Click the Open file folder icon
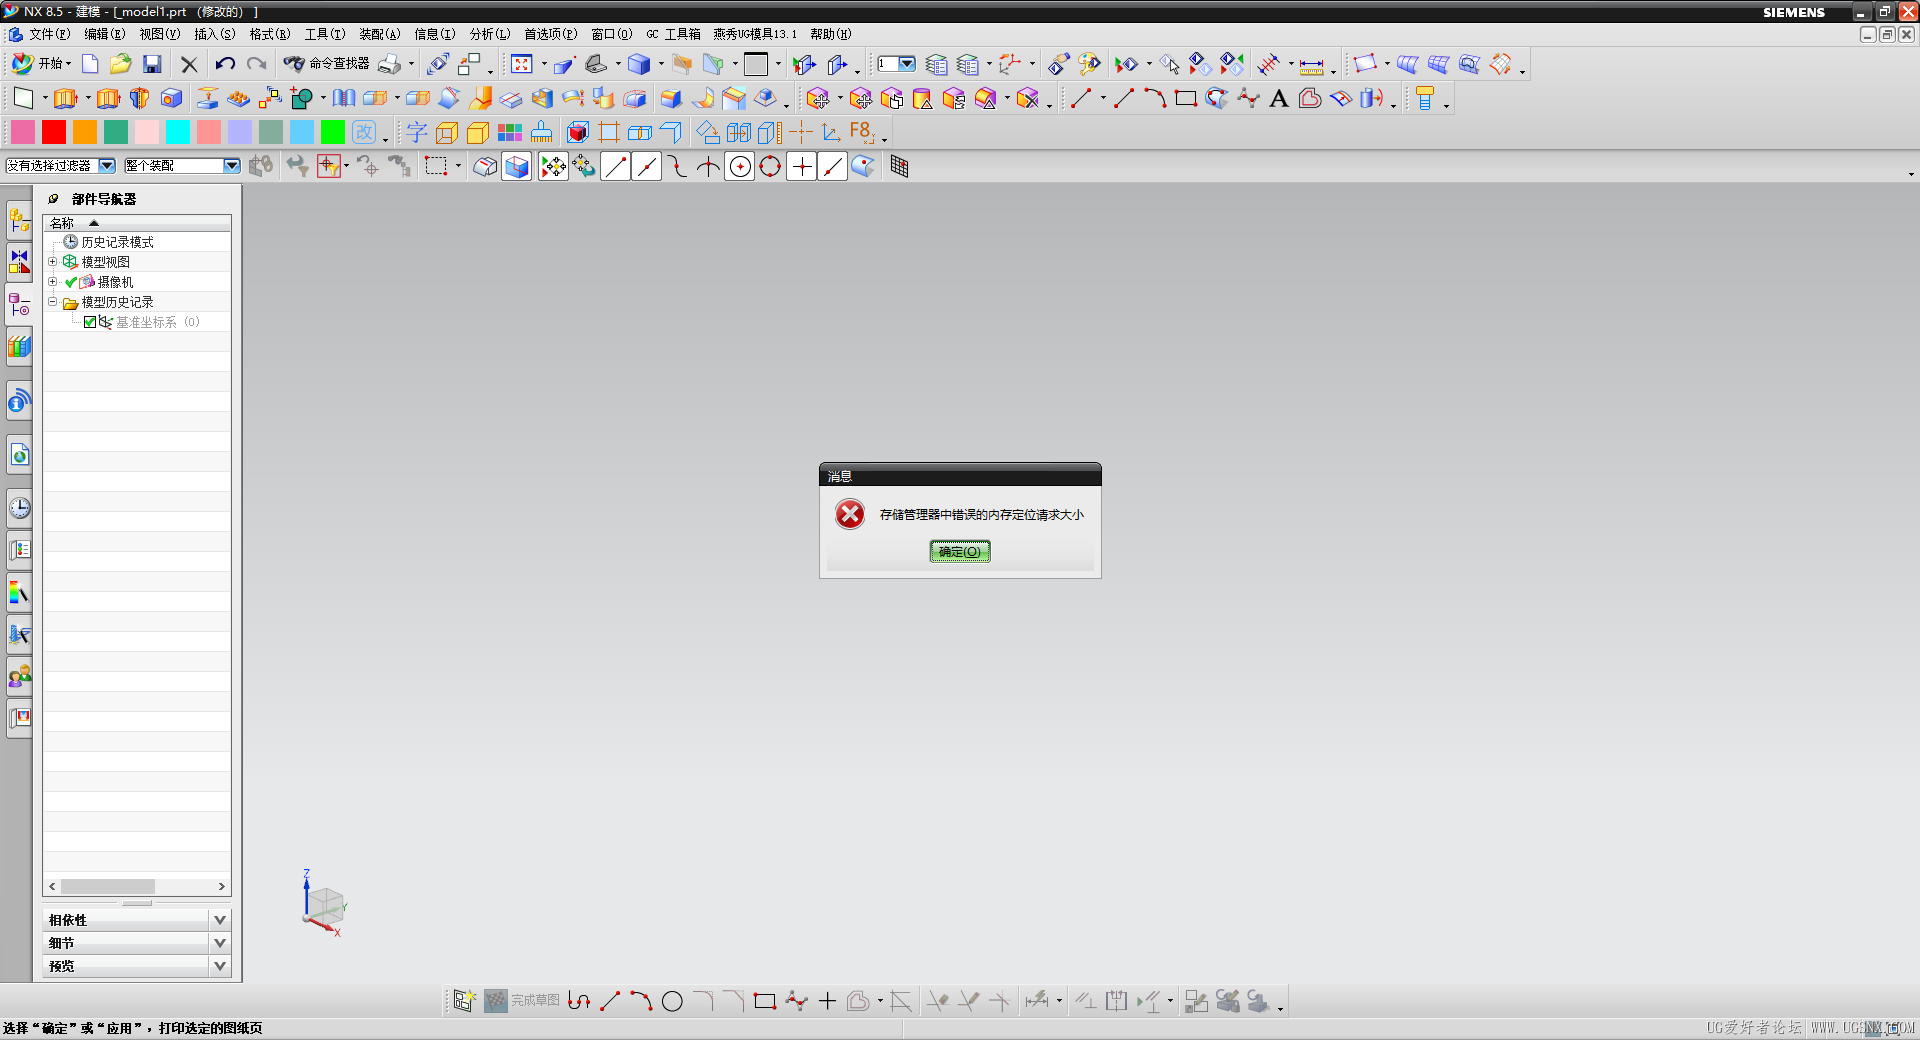 tap(121, 64)
